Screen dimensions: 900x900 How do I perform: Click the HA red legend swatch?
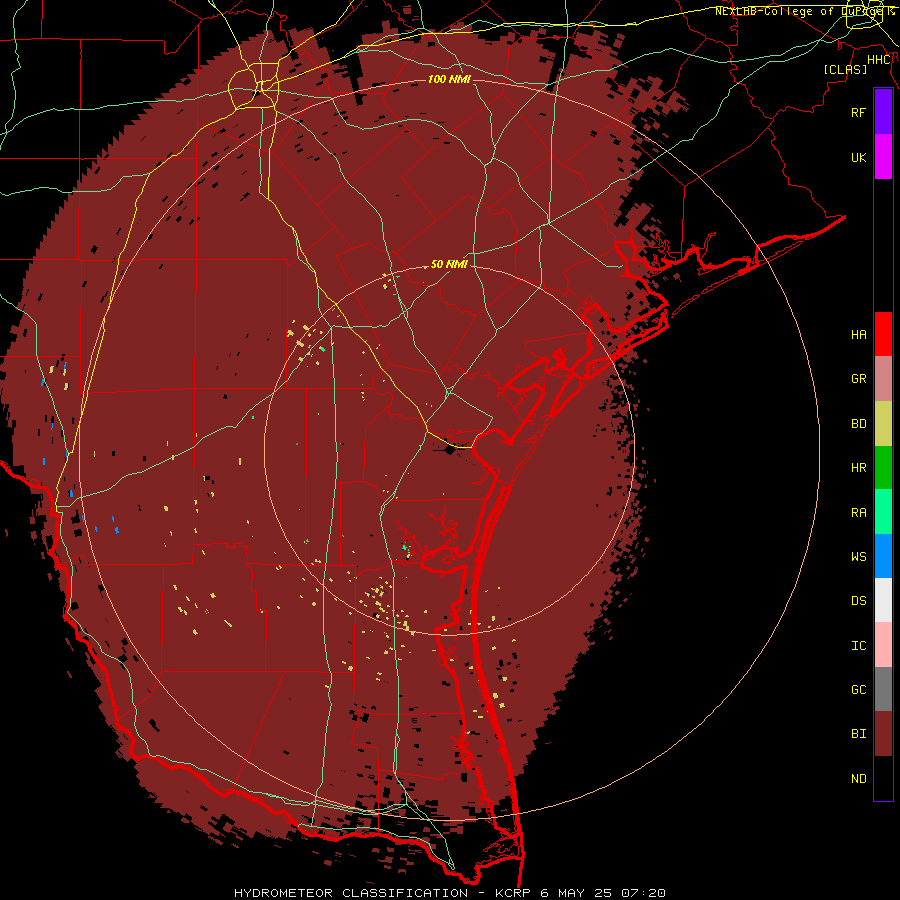click(x=883, y=334)
